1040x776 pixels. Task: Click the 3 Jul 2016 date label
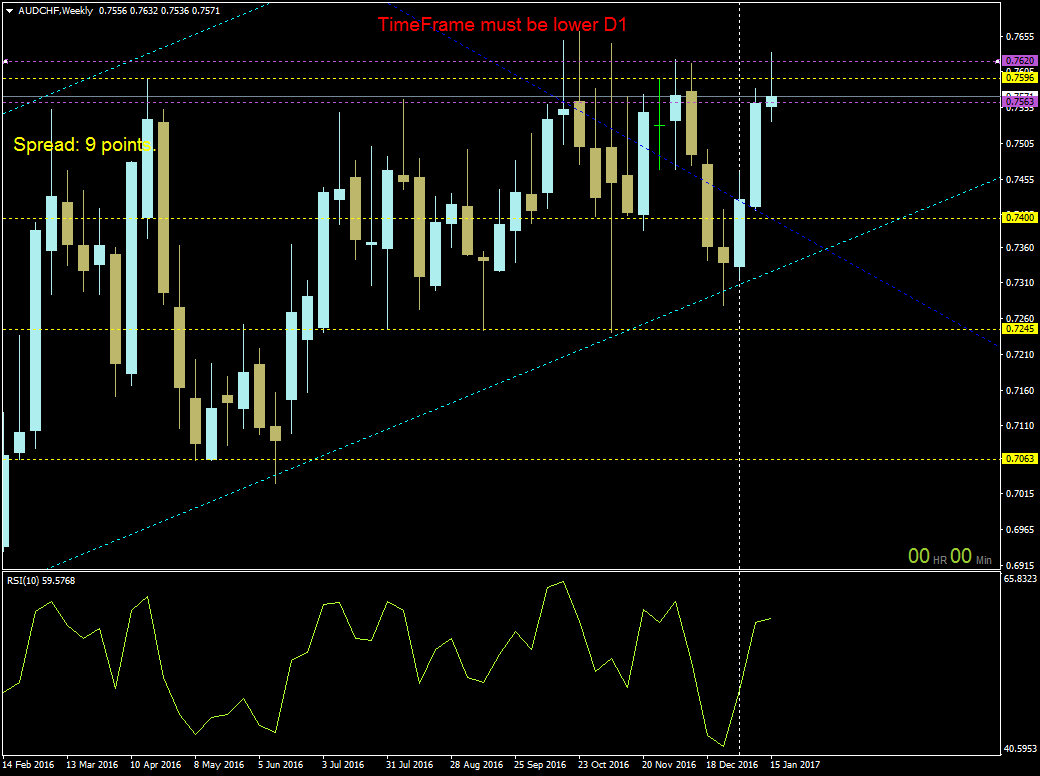click(x=343, y=765)
